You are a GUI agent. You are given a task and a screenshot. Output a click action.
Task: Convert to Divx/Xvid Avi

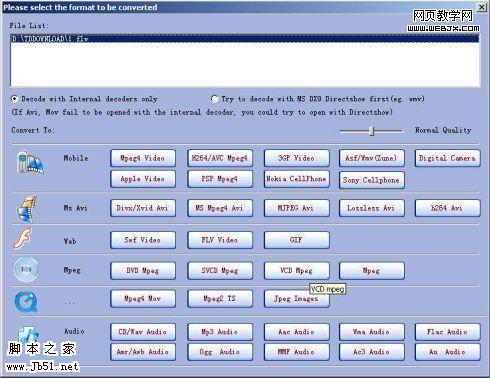143,208
